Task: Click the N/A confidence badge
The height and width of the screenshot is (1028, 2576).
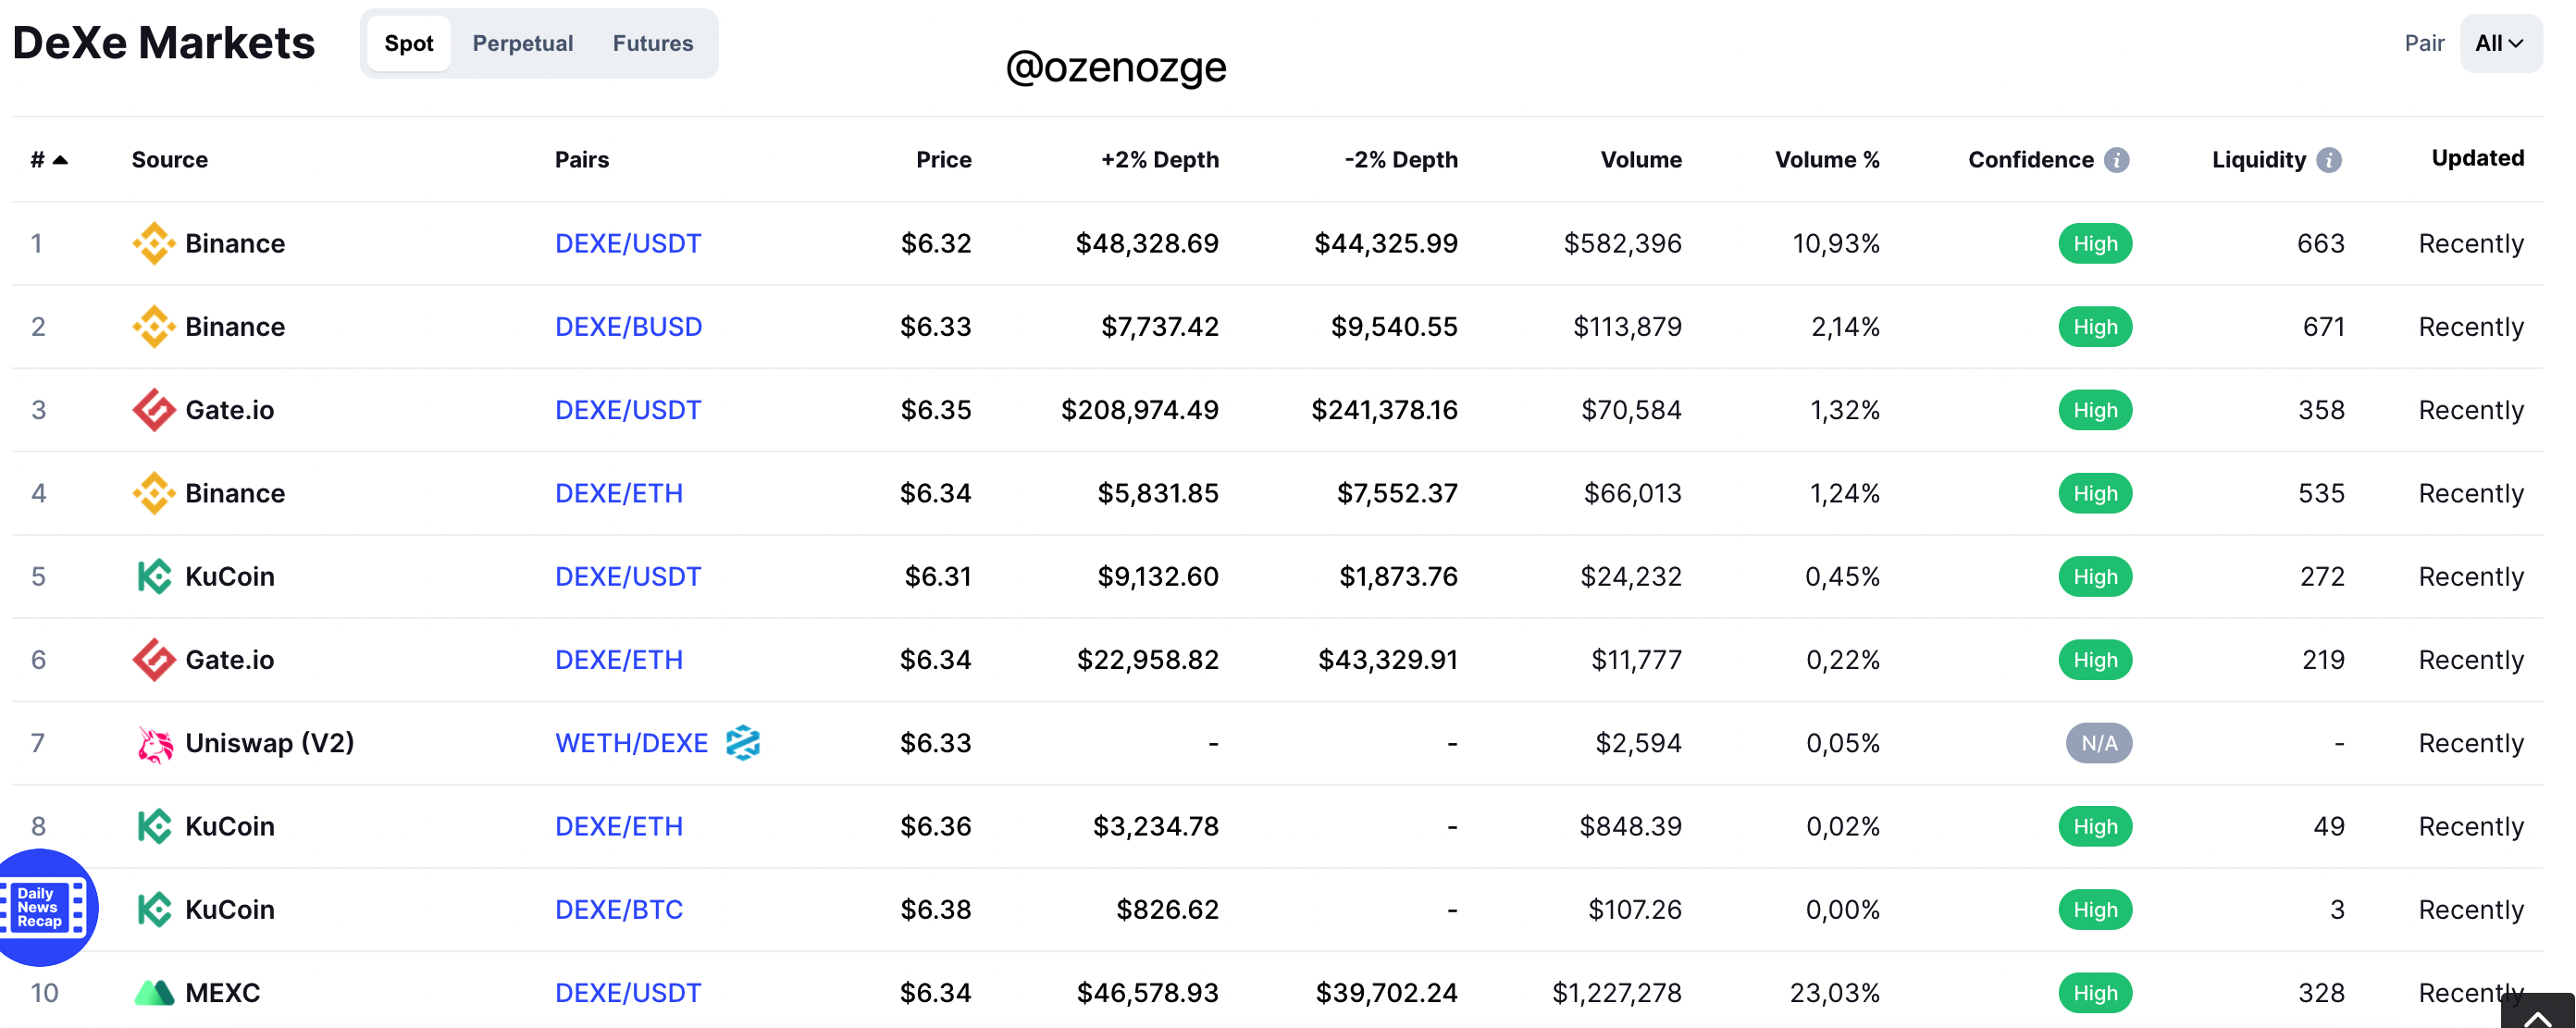Action: point(2098,743)
